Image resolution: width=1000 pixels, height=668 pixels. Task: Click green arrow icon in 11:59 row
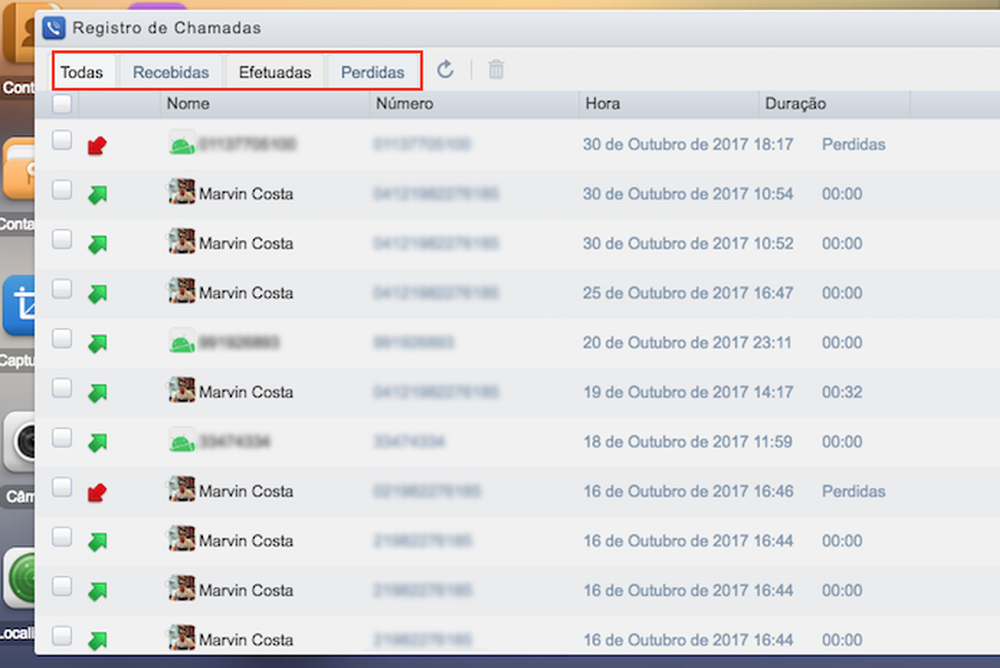coord(98,442)
